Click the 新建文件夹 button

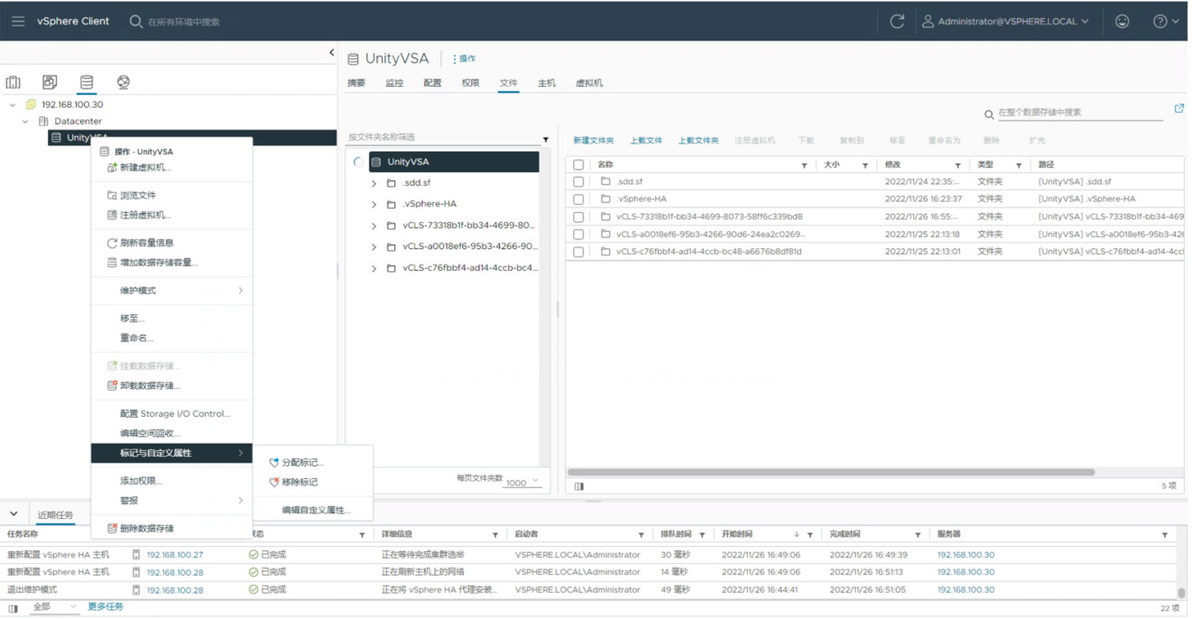coord(593,141)
